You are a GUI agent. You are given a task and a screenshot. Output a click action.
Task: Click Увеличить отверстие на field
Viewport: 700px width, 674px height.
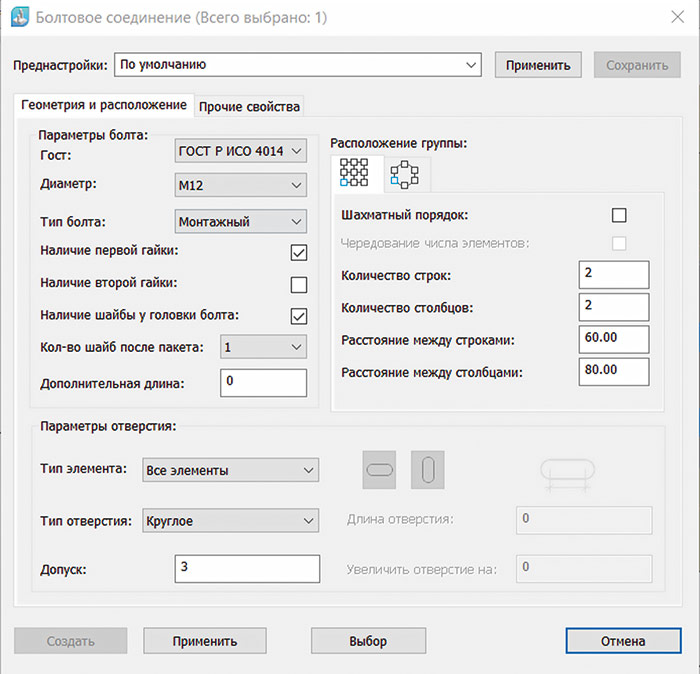[584, 569]
